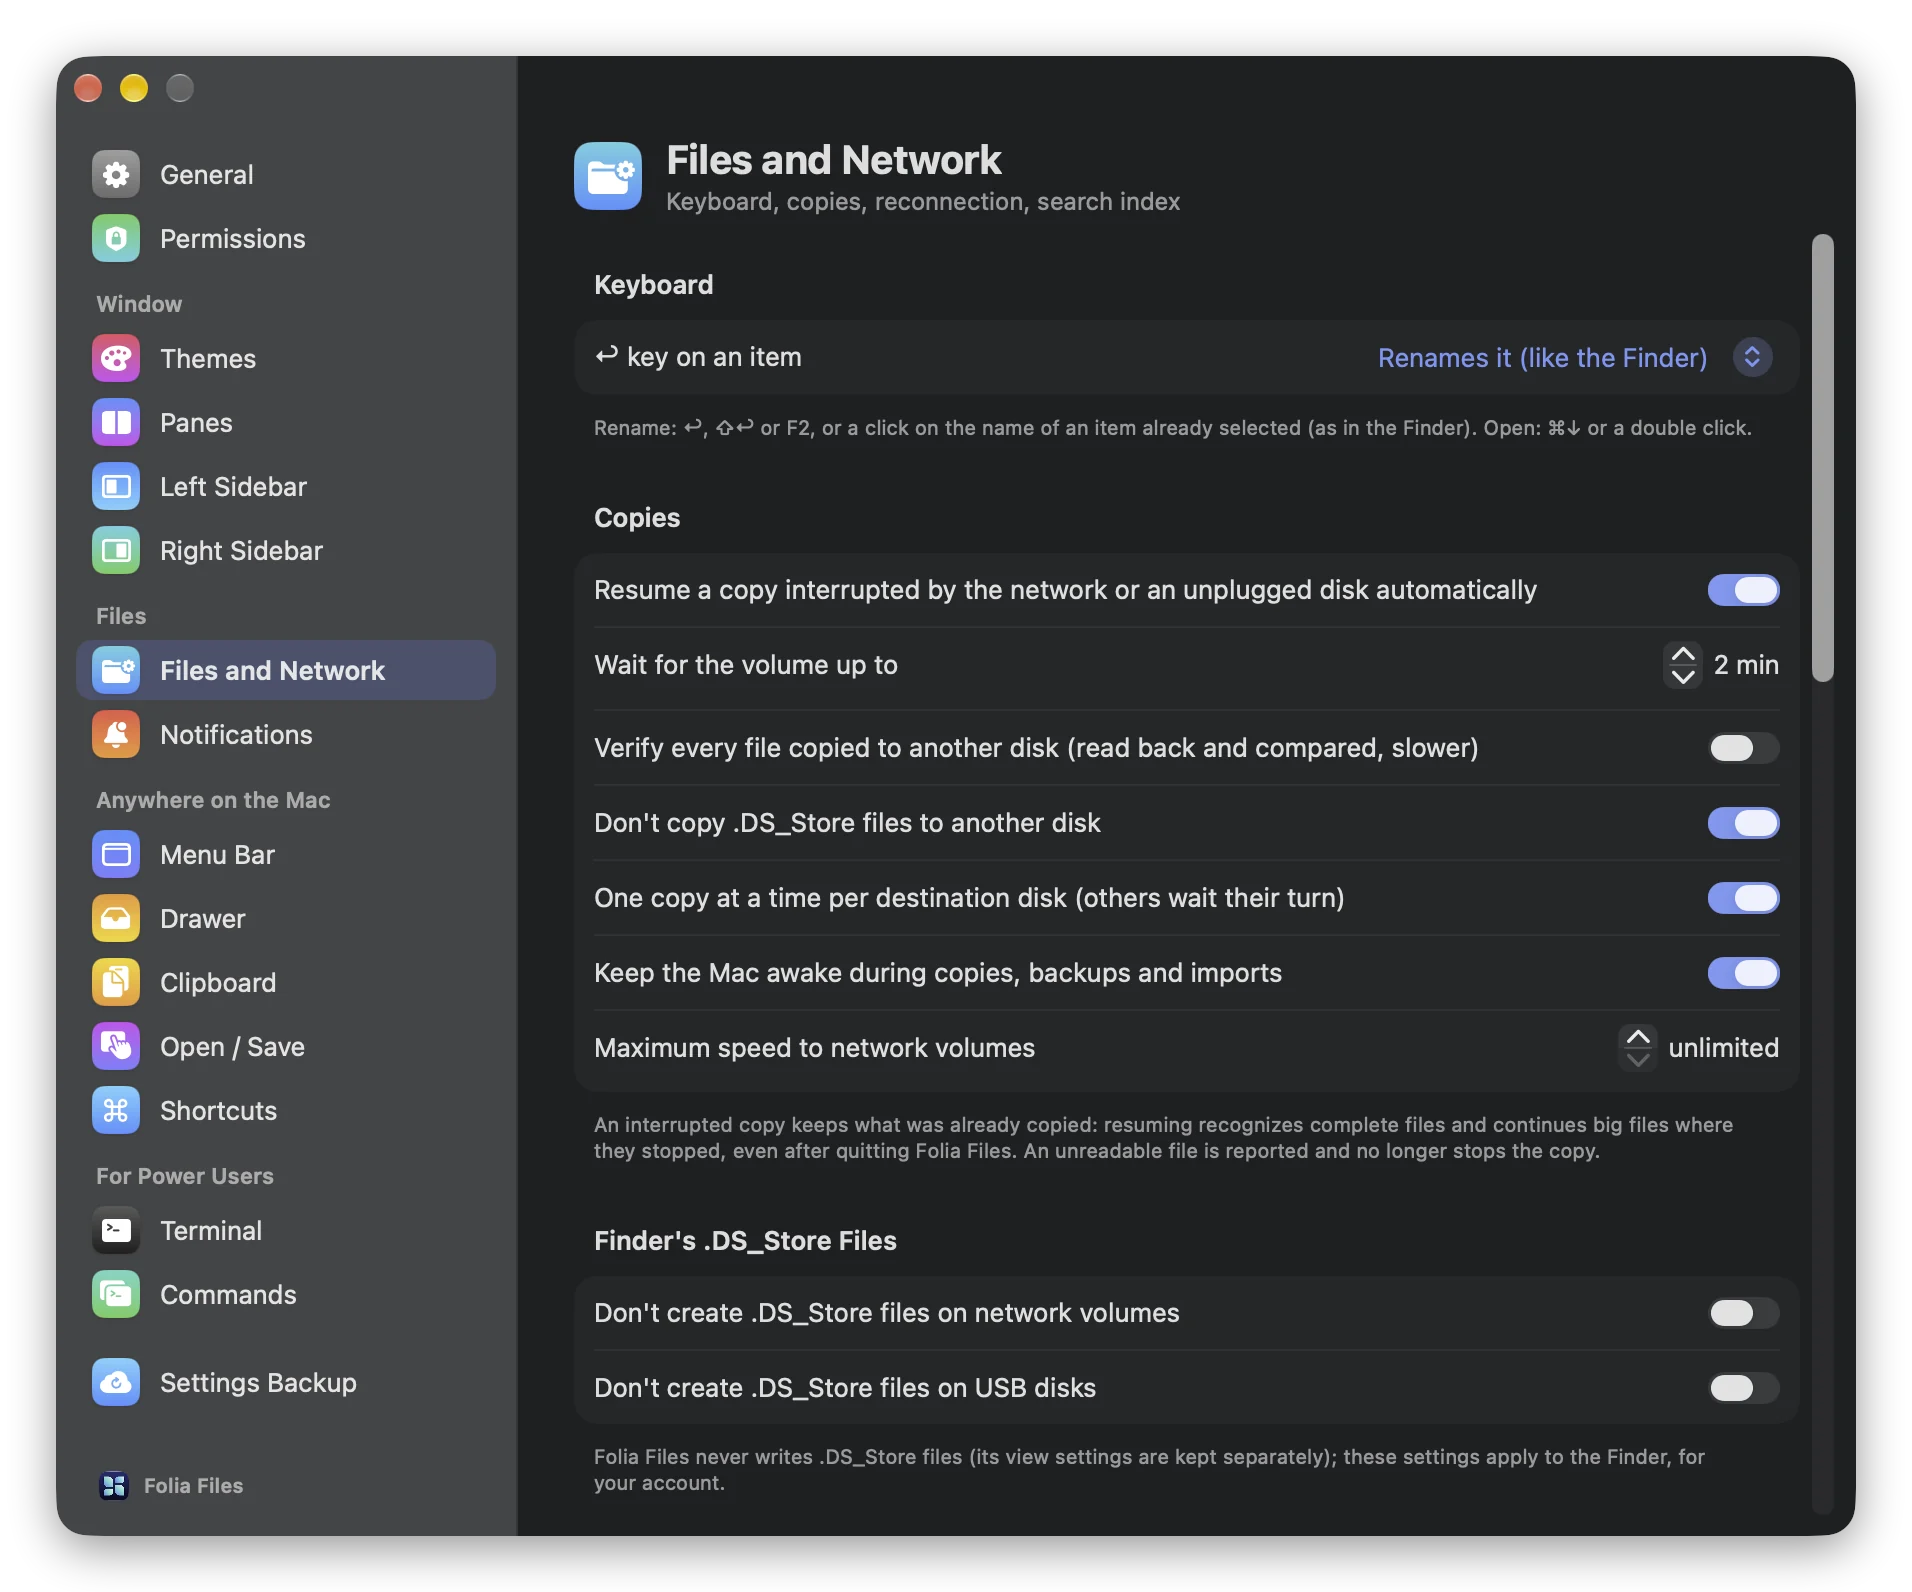
Task: Select the Themes palette icon
Action: pyautogui.click(x=116, y=359)
